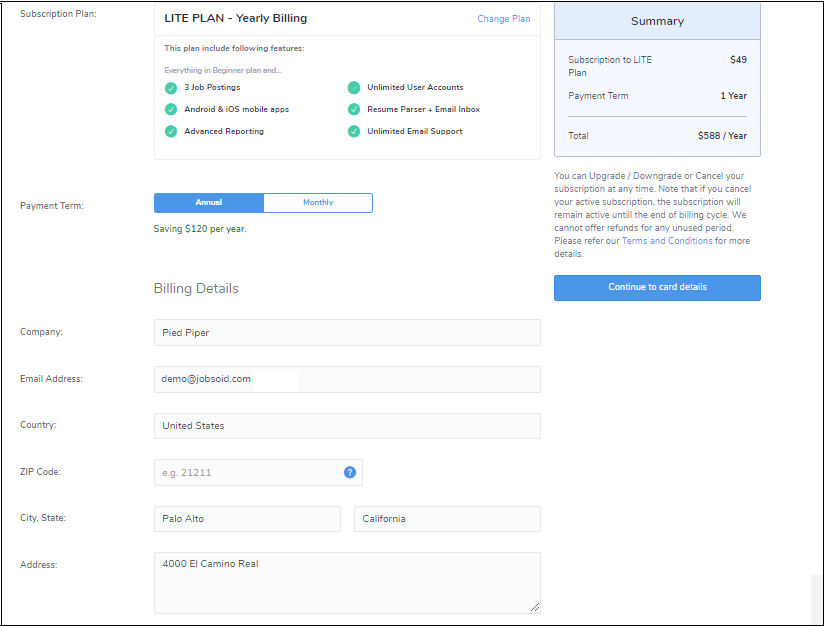Click the green checkmark beside 3 Job Postings
This screenshot has width=824, height=626.
point(171,88)
